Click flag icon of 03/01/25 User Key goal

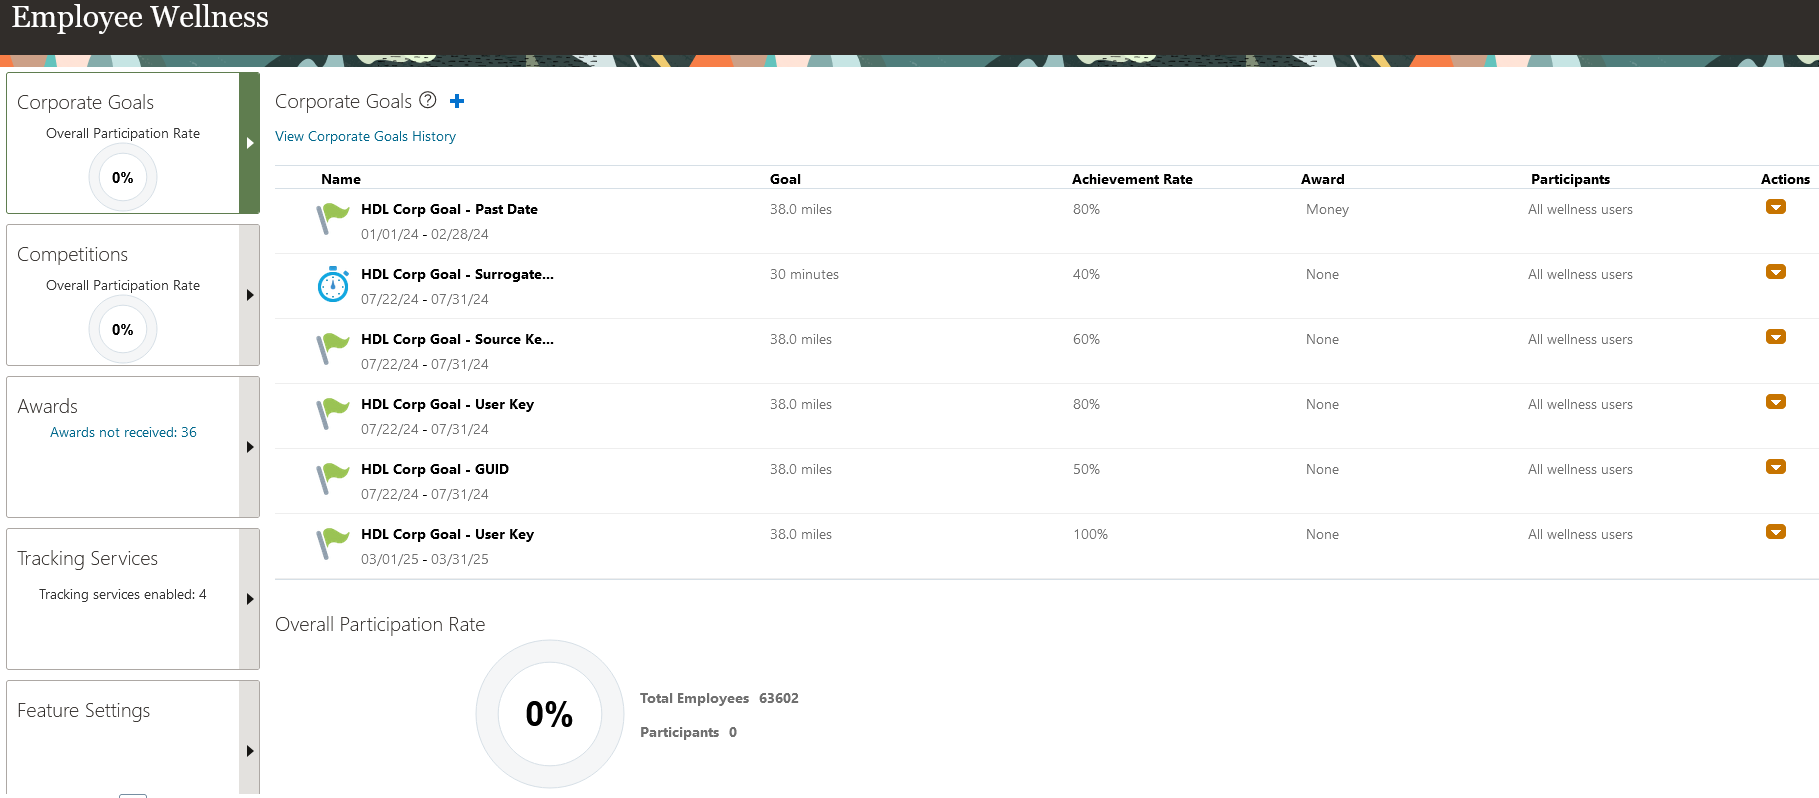tap(332, 543)
